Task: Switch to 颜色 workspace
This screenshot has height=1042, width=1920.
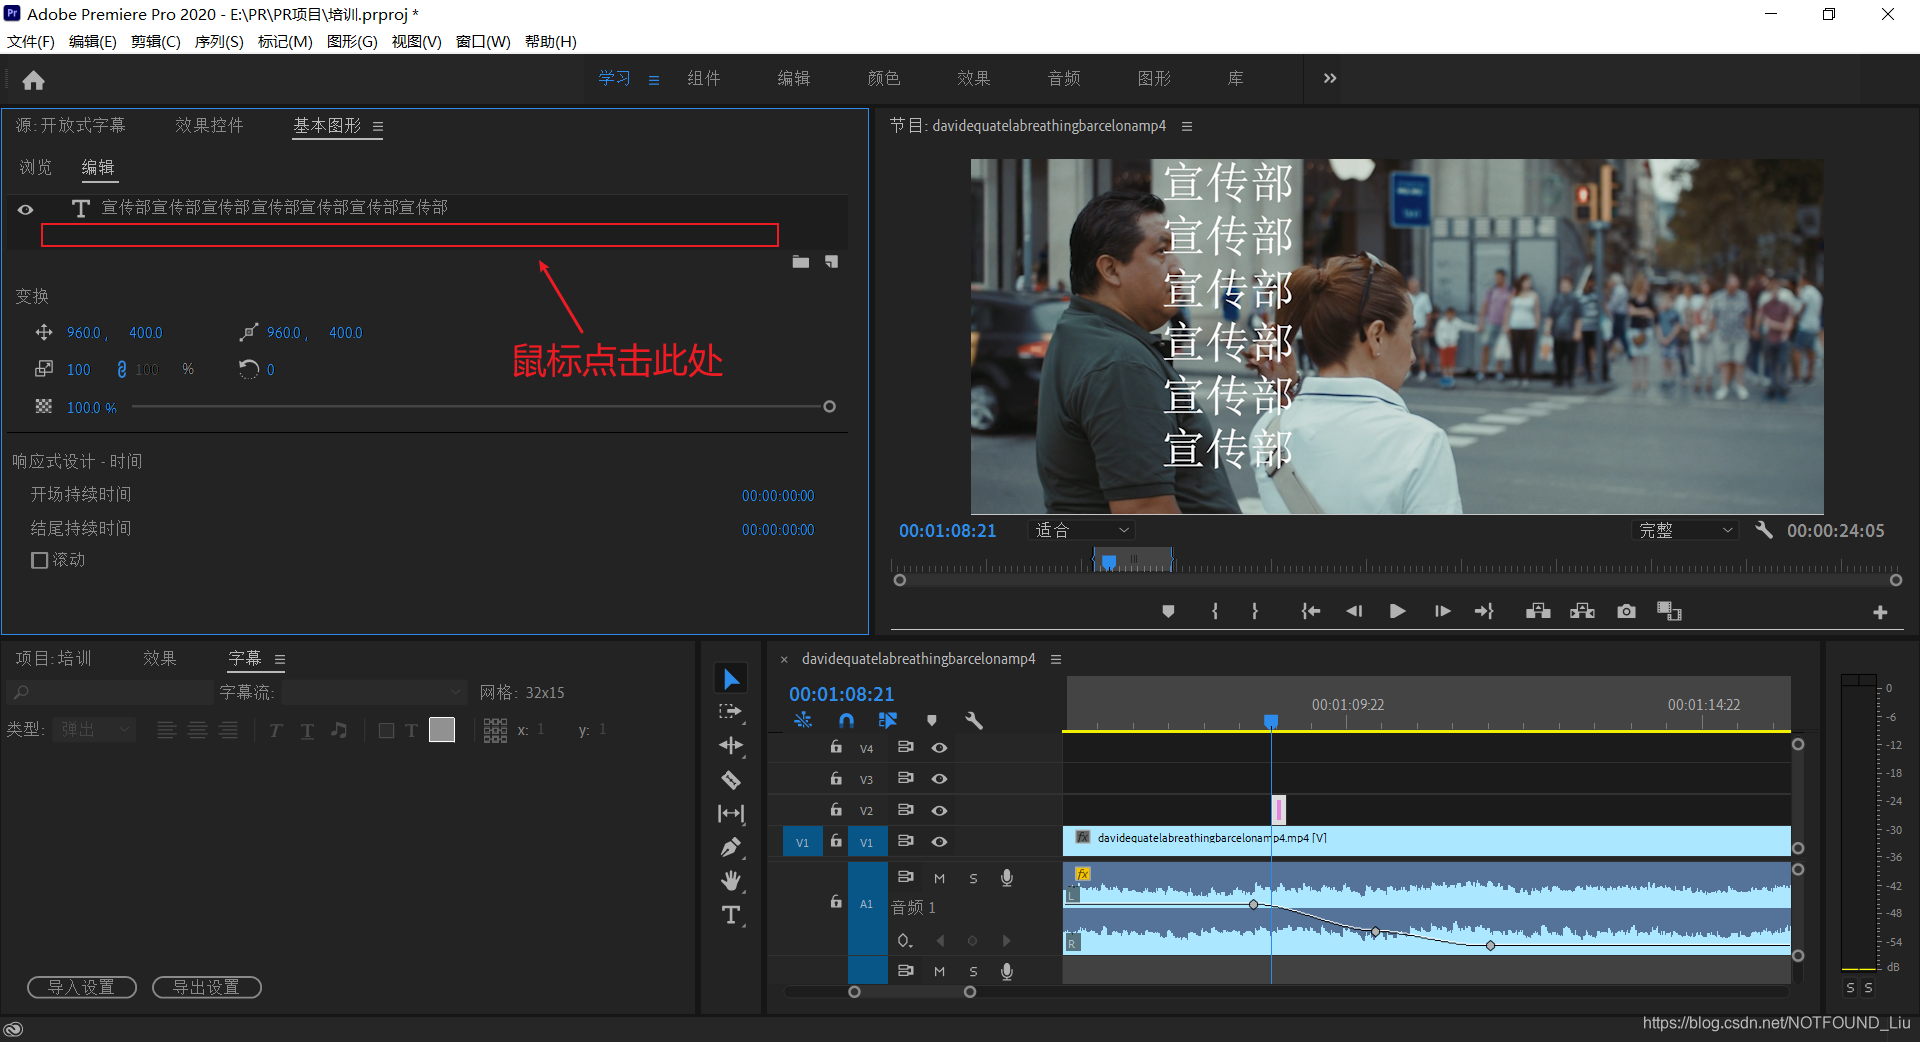Action: [x=884, y=78]
